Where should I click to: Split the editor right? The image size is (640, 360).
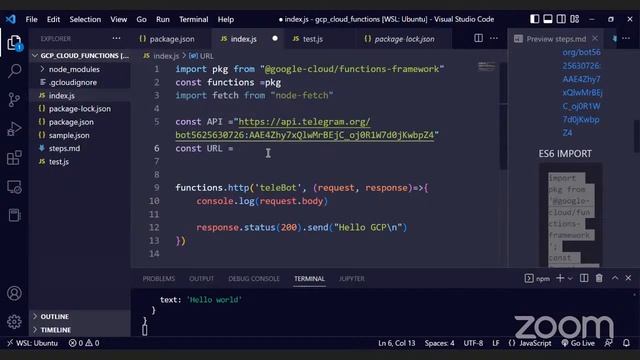coord(478,38)
